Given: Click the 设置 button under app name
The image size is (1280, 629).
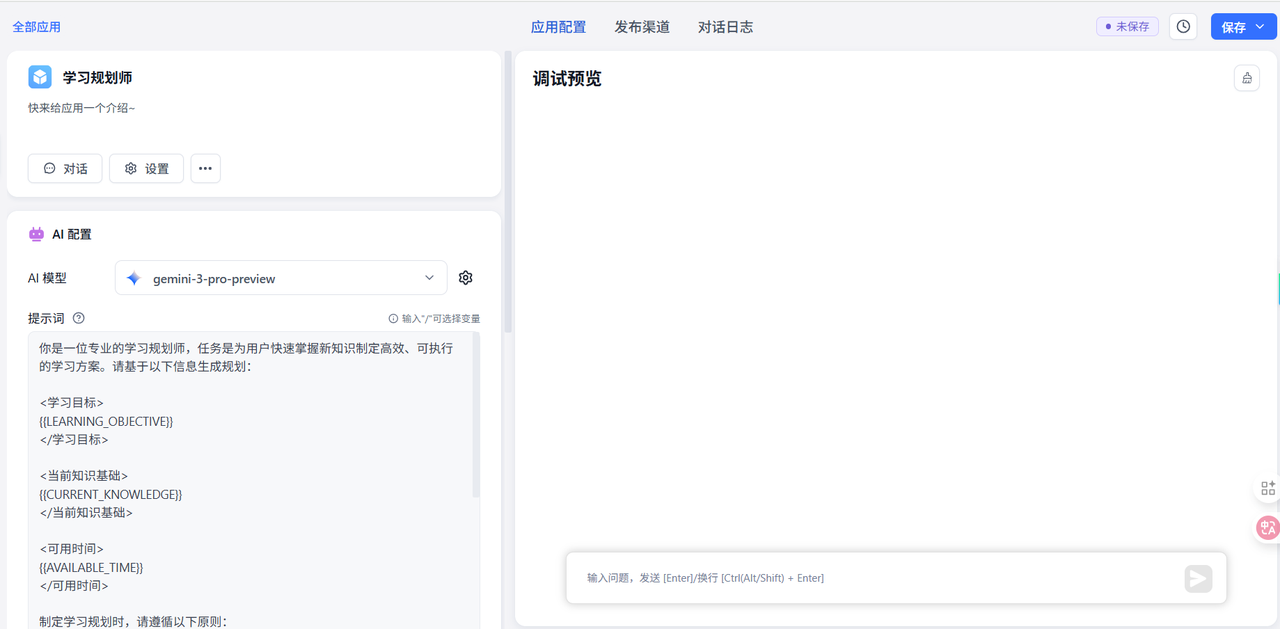Looking at the screenshot, I should tap(146, 169).
